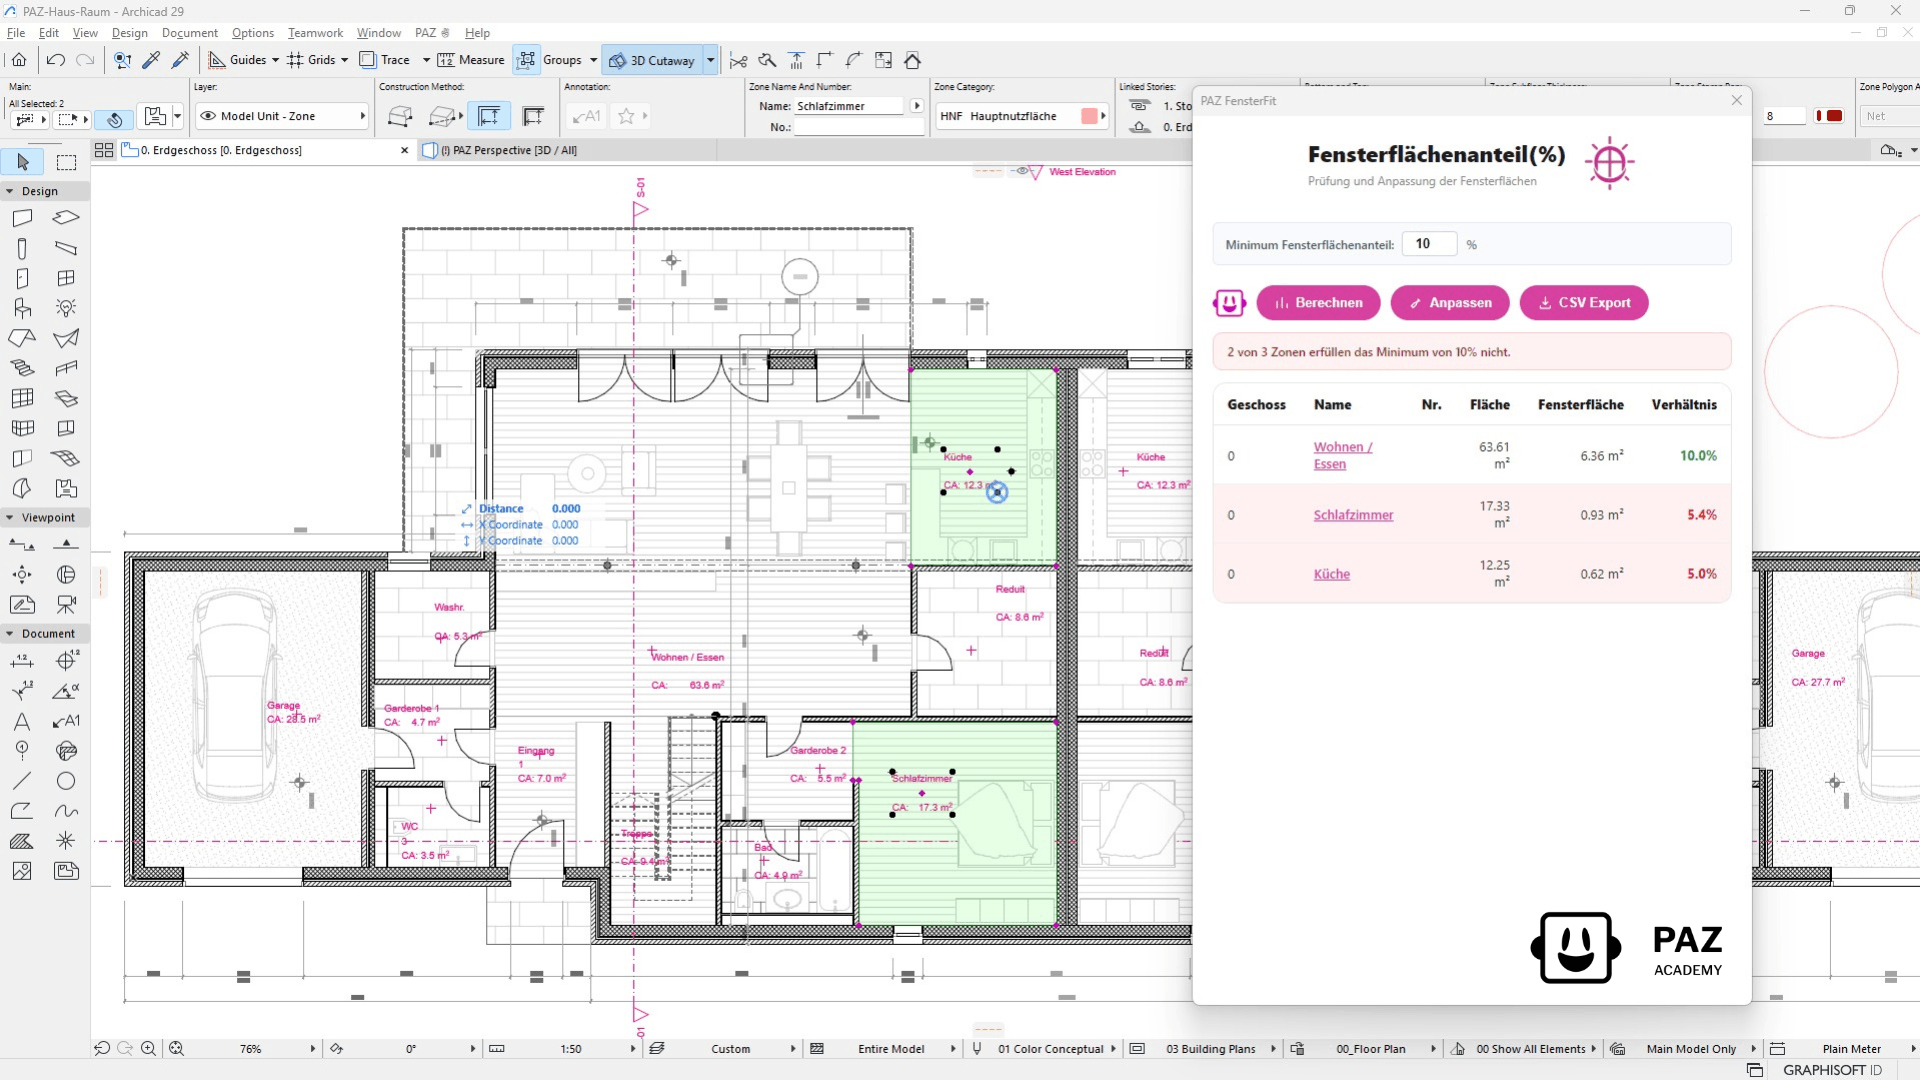Open the Teamwork menu
1920x1080 pixels.
pyautogui.click(x=315, y=33)
